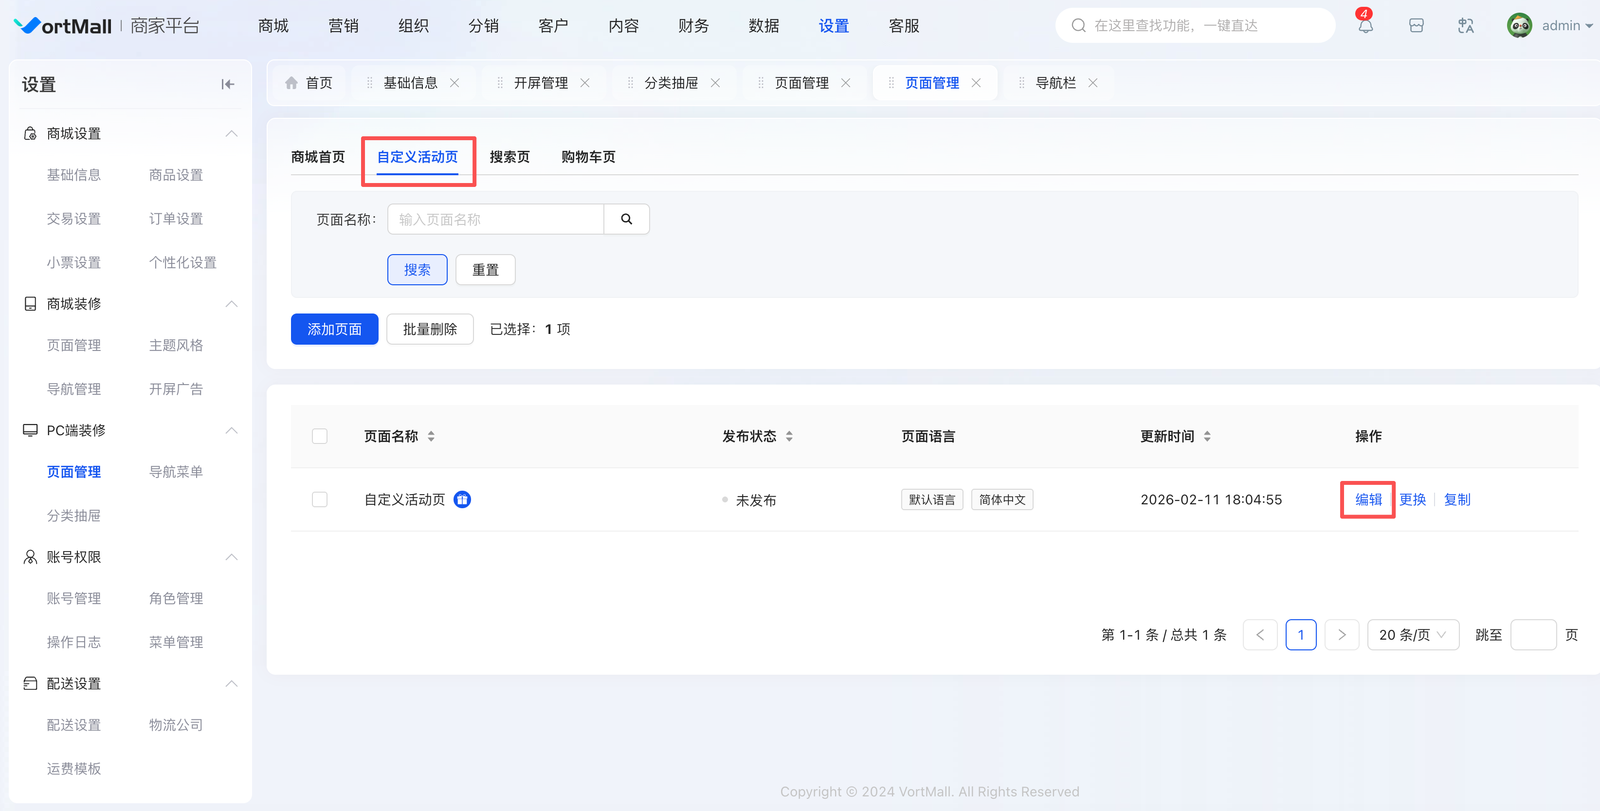Click the store icon in header
Viewport: 1600px width, 811px height.
click(1416, 26)
